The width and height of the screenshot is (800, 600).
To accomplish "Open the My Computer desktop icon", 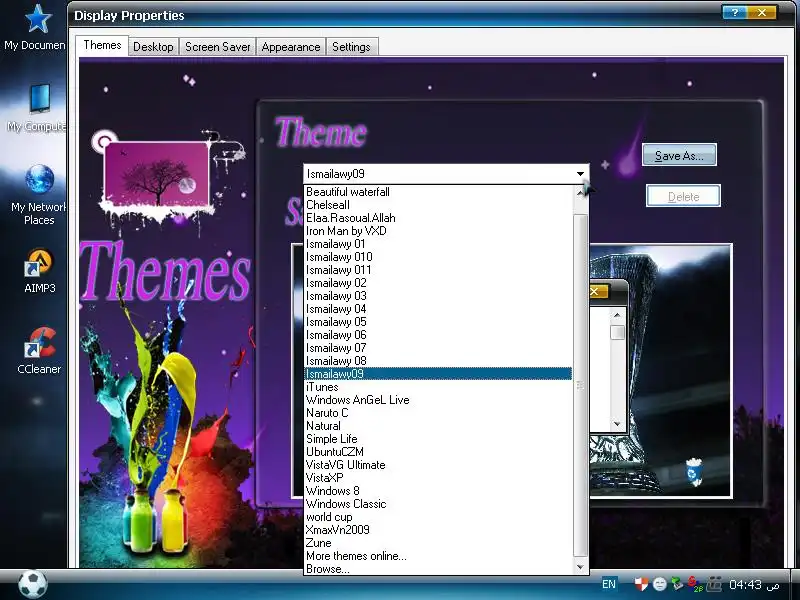I will (37, 106).
